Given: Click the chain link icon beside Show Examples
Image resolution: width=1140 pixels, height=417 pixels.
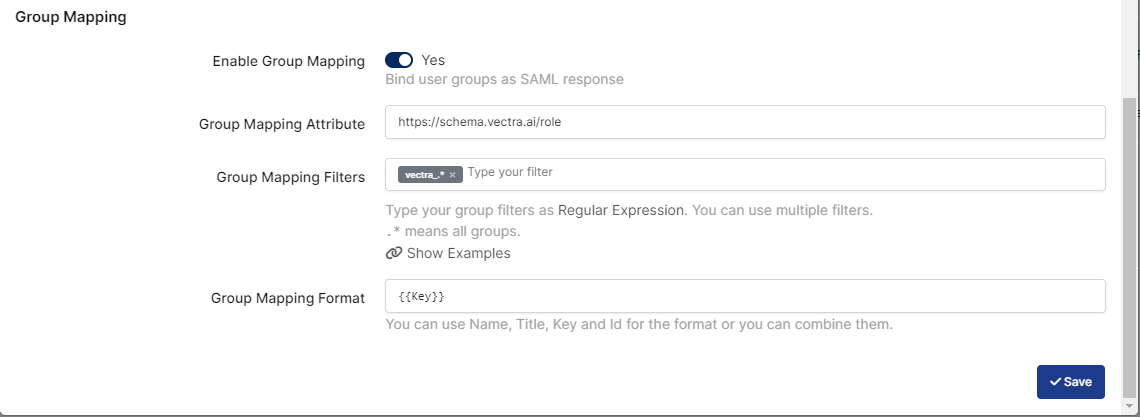Looking at the screenshot, I should (393, 253).
